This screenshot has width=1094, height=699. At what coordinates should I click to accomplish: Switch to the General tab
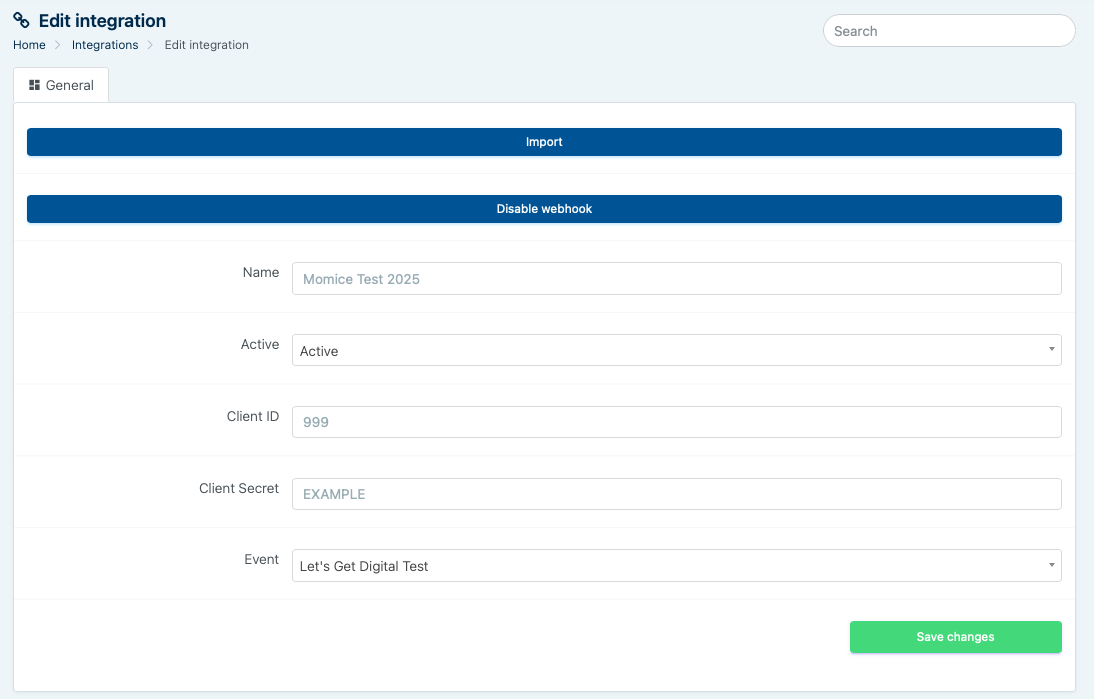(x=61, y=85)
